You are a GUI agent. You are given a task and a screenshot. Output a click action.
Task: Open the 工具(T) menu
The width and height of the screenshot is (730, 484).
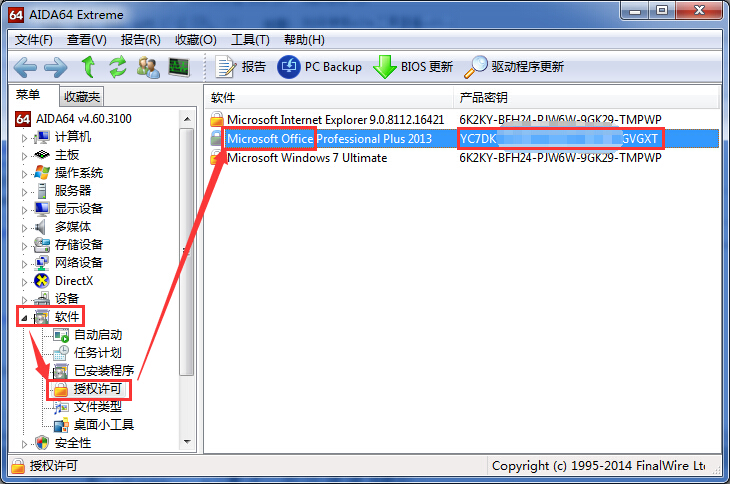[x=250, y=40]
